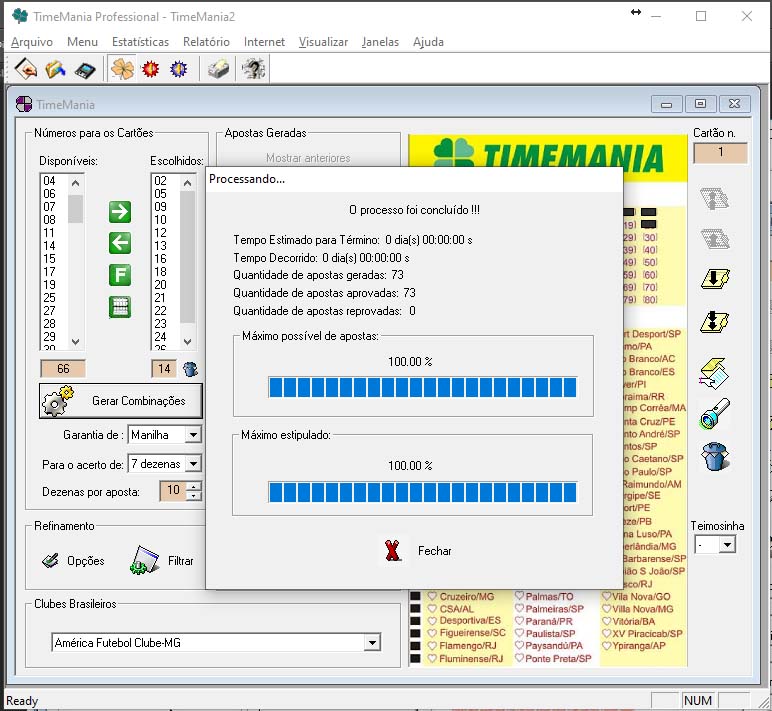Click the Filtrar filter icon
This screenshot has width=772, height=711.
[x=144, y=560]
